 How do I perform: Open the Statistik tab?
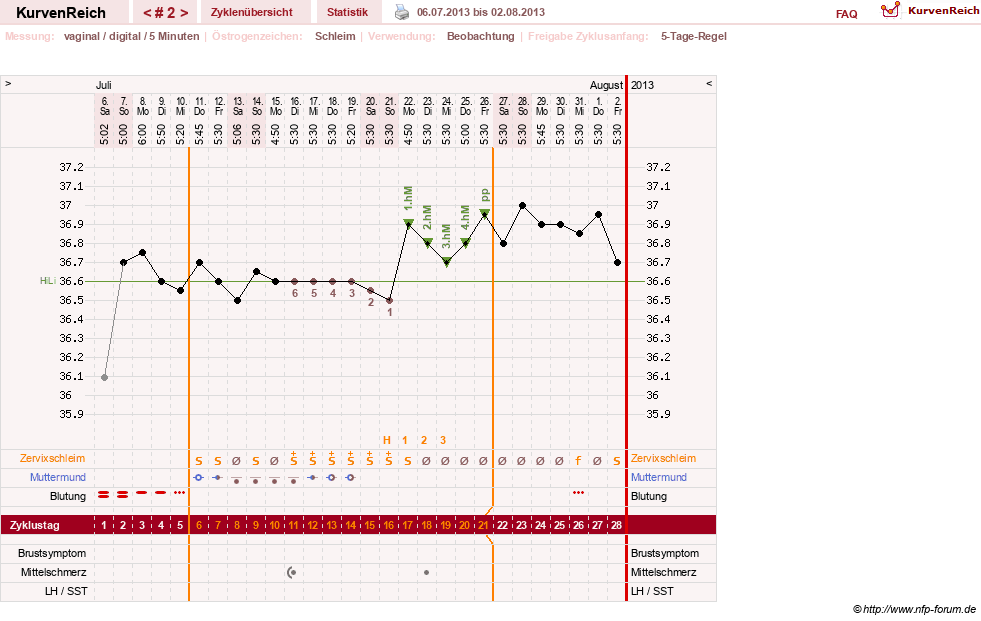click(347, 12)
